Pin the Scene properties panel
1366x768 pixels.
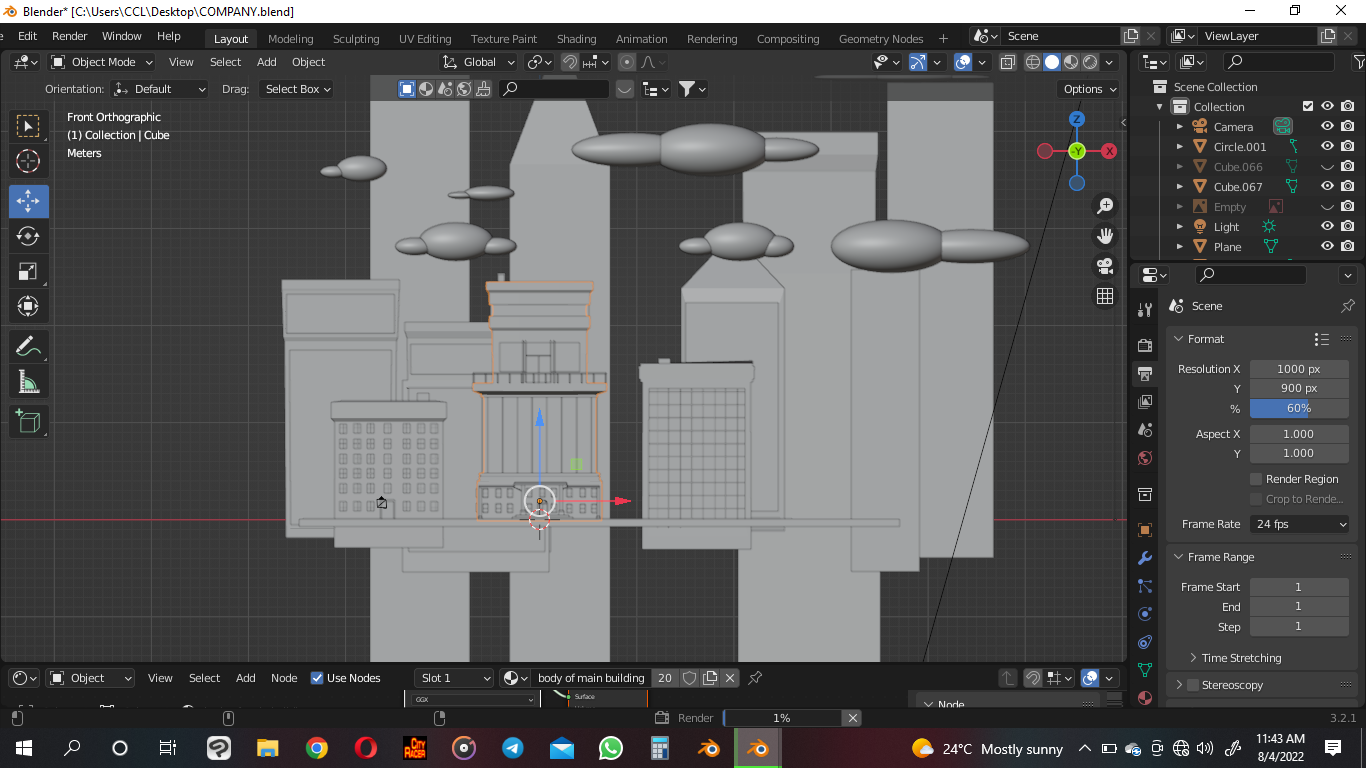(x=1347, y=306)
